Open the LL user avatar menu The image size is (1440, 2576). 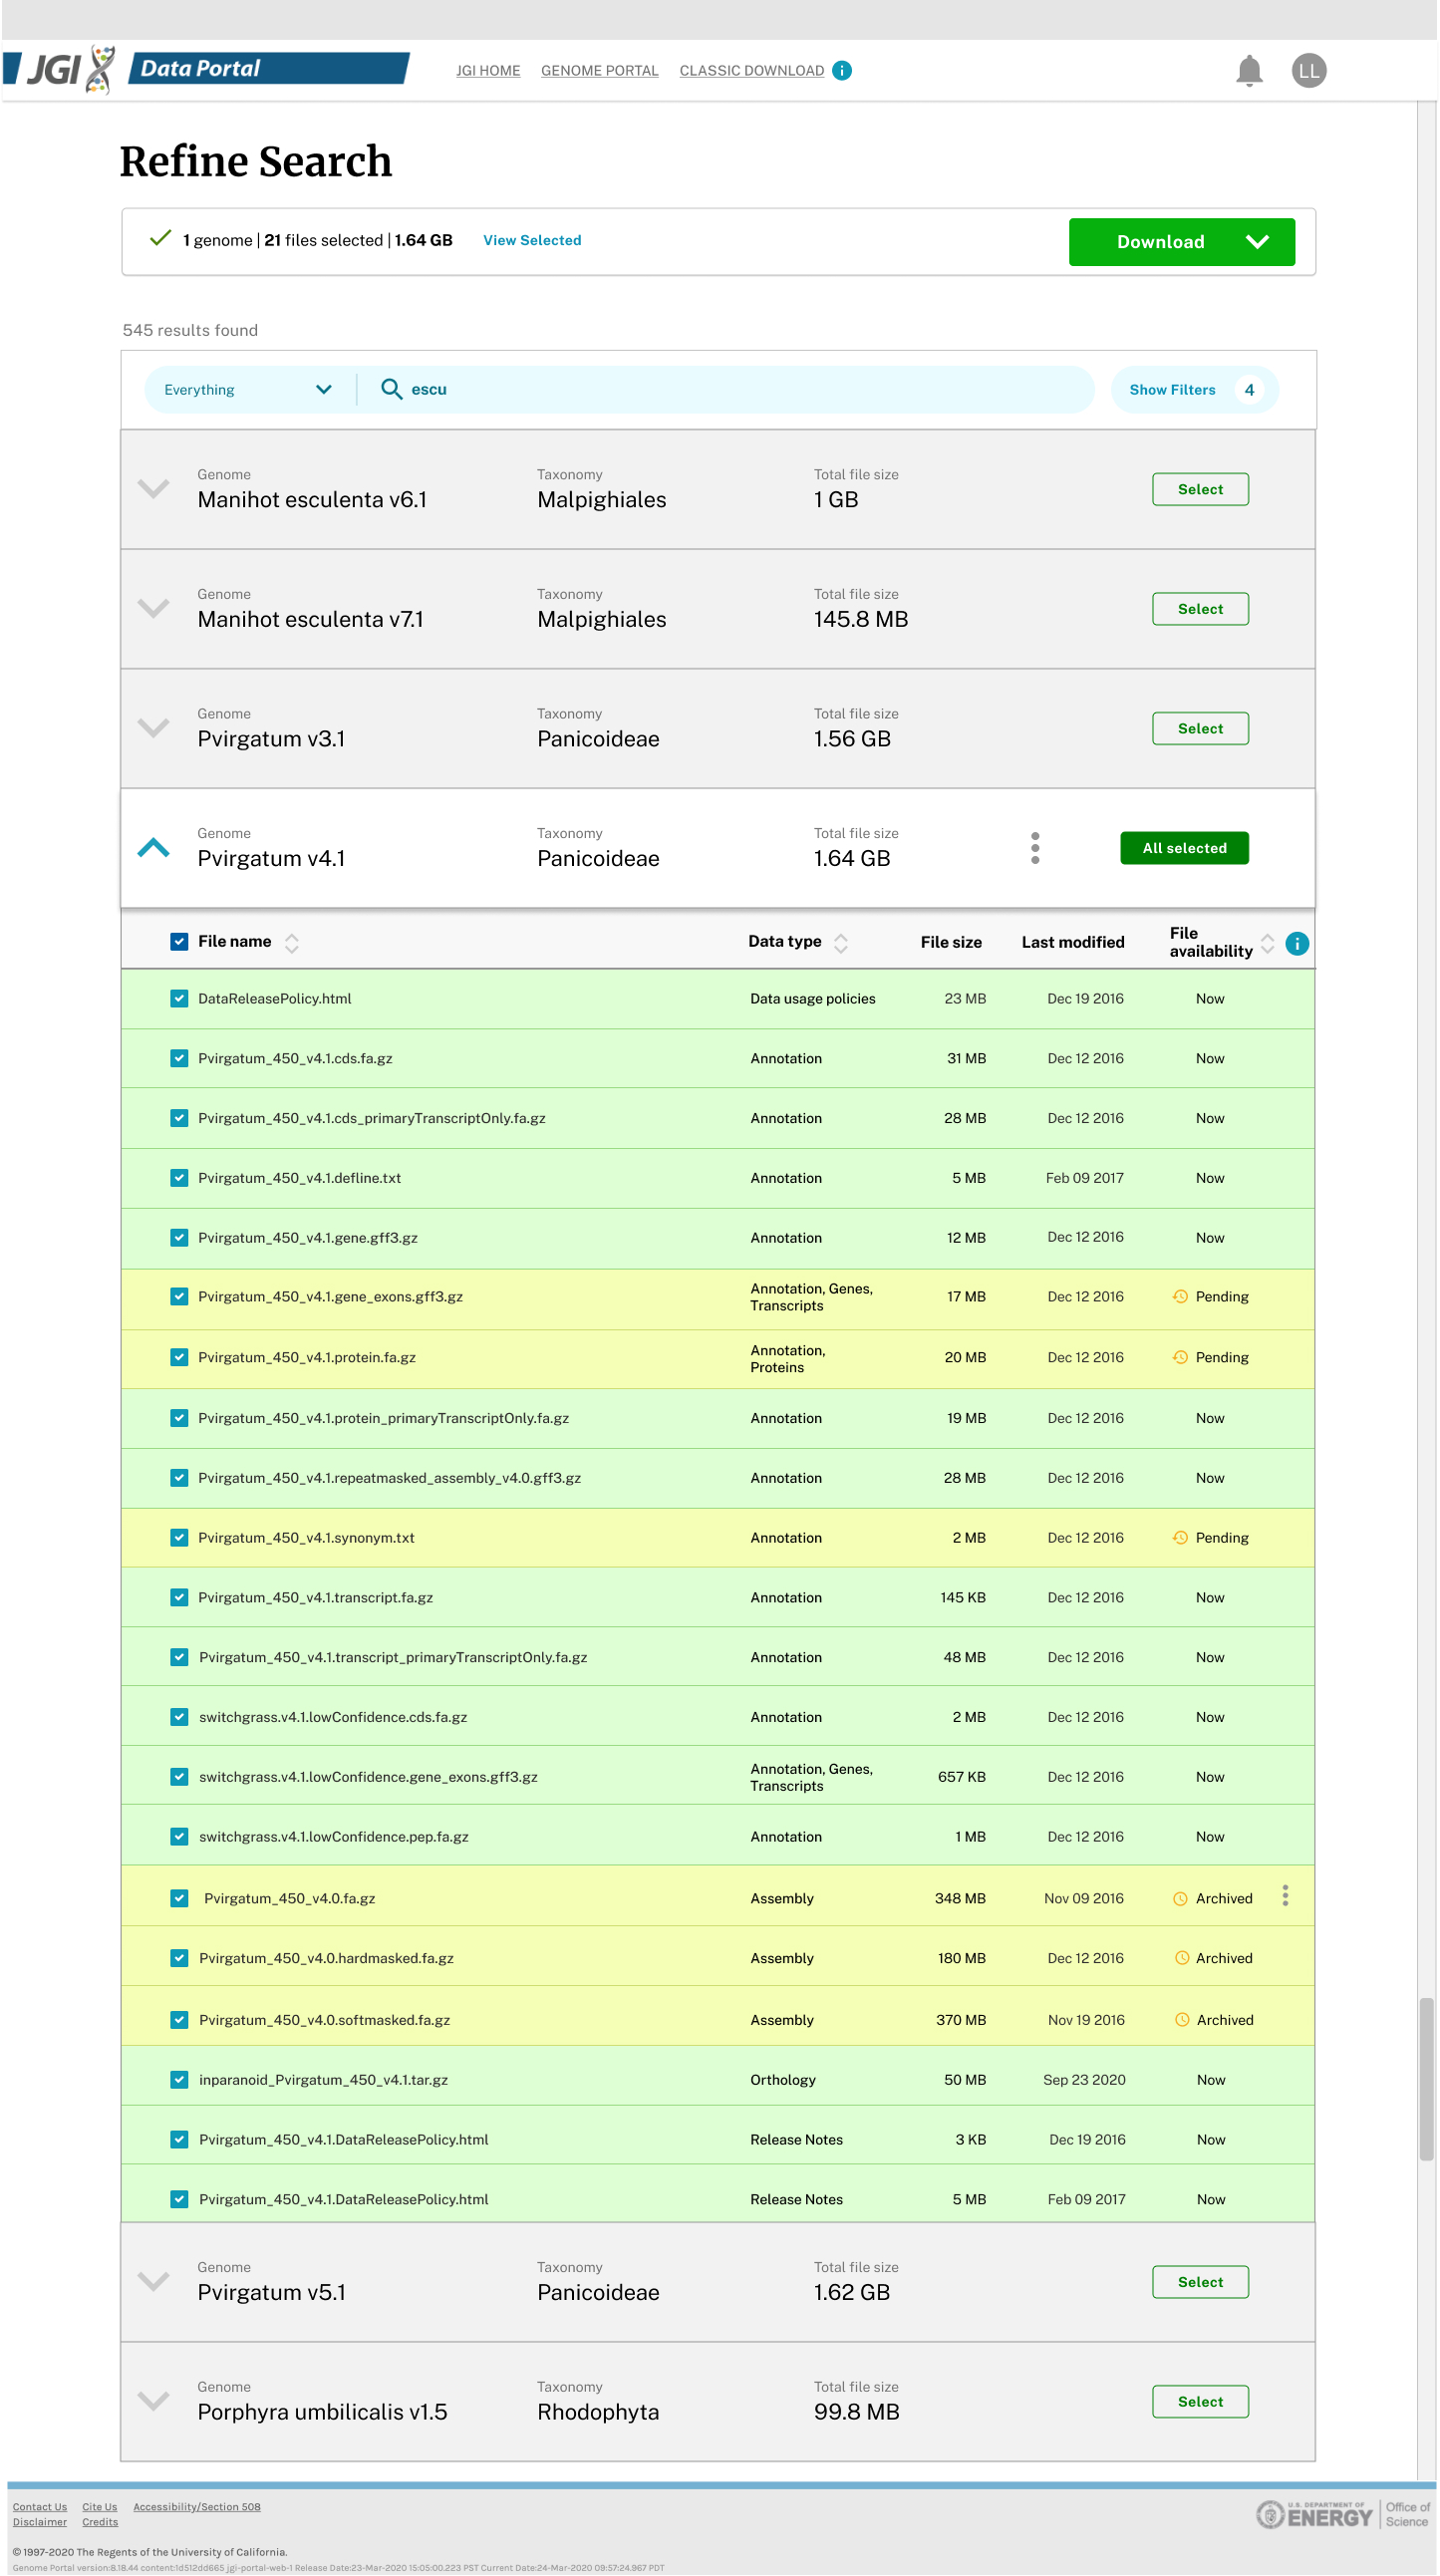point(1309,71)
